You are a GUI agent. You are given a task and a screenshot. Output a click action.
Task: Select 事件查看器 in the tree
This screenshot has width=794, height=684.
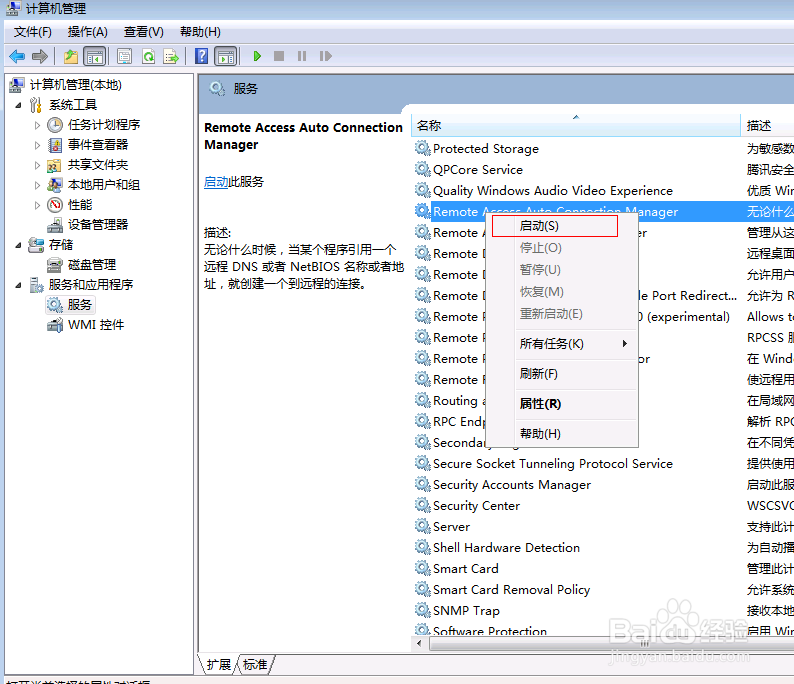pos(98,145)
